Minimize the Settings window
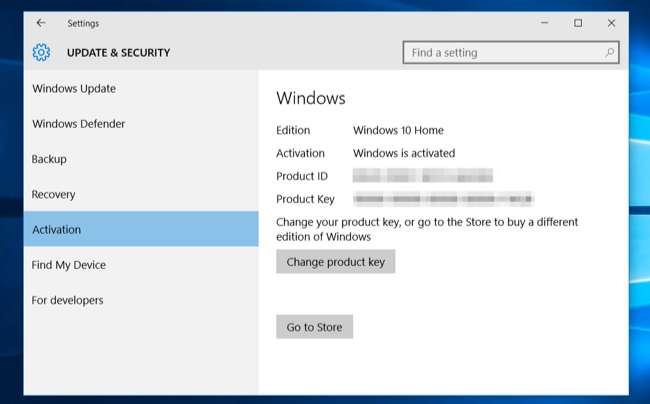The height and width of the screenshot is (404, 650). click(x=543, y=23)
